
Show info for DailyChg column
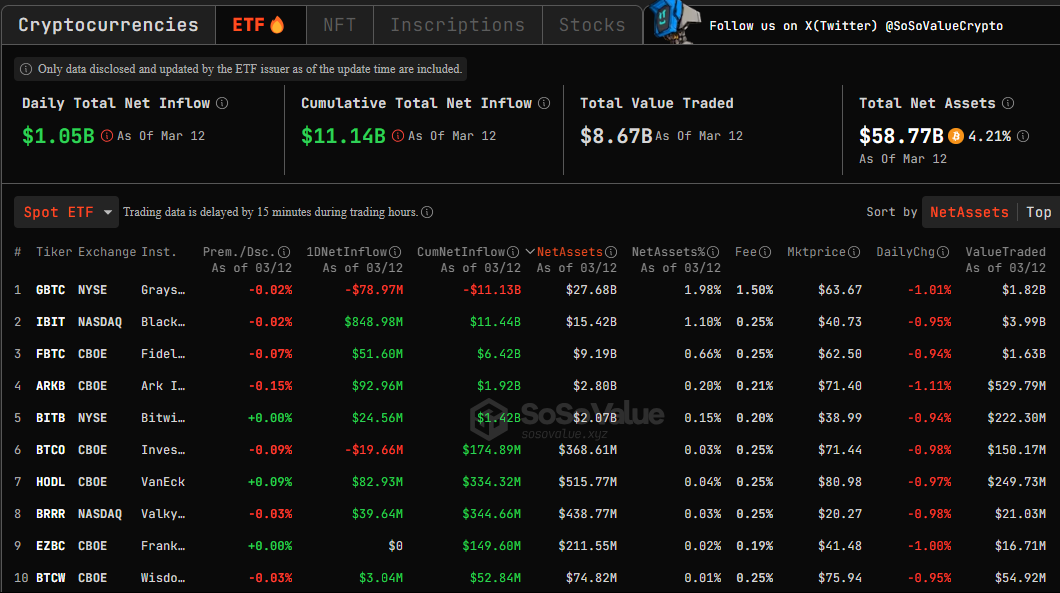(943, 252)
